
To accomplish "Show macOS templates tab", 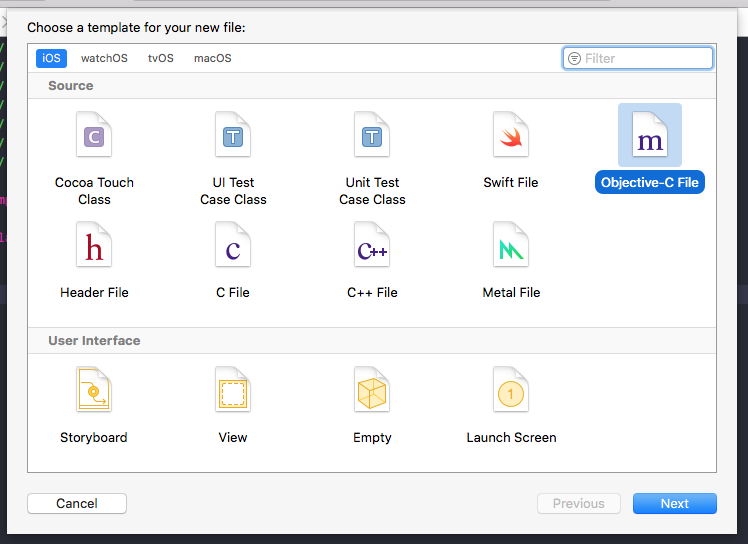I will [212, 58].
